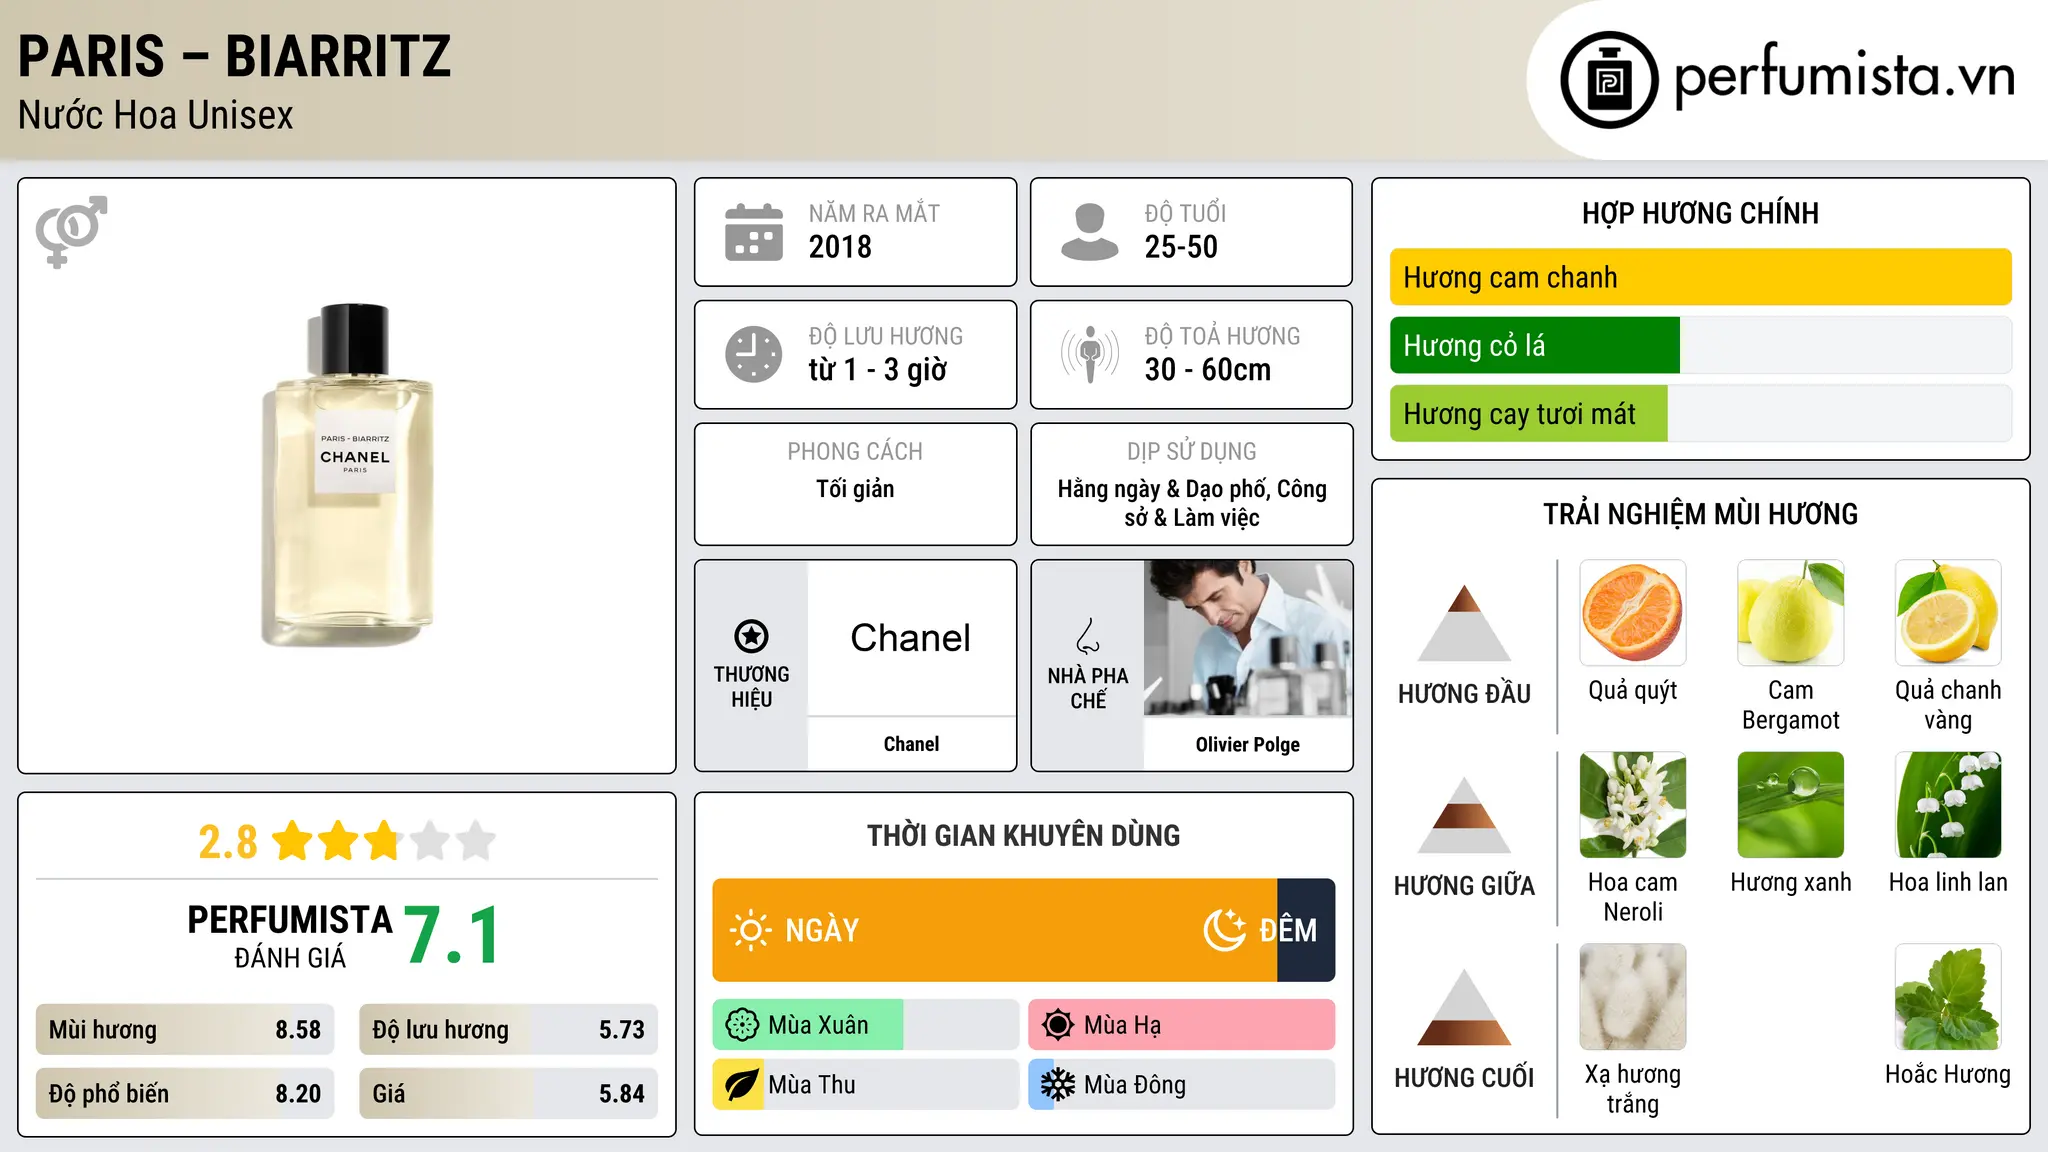The height and width of the screenshot is (1152, 2048).
Task: Click the Hương cỏ lá green accord bar
Action: pos(1535,345)
